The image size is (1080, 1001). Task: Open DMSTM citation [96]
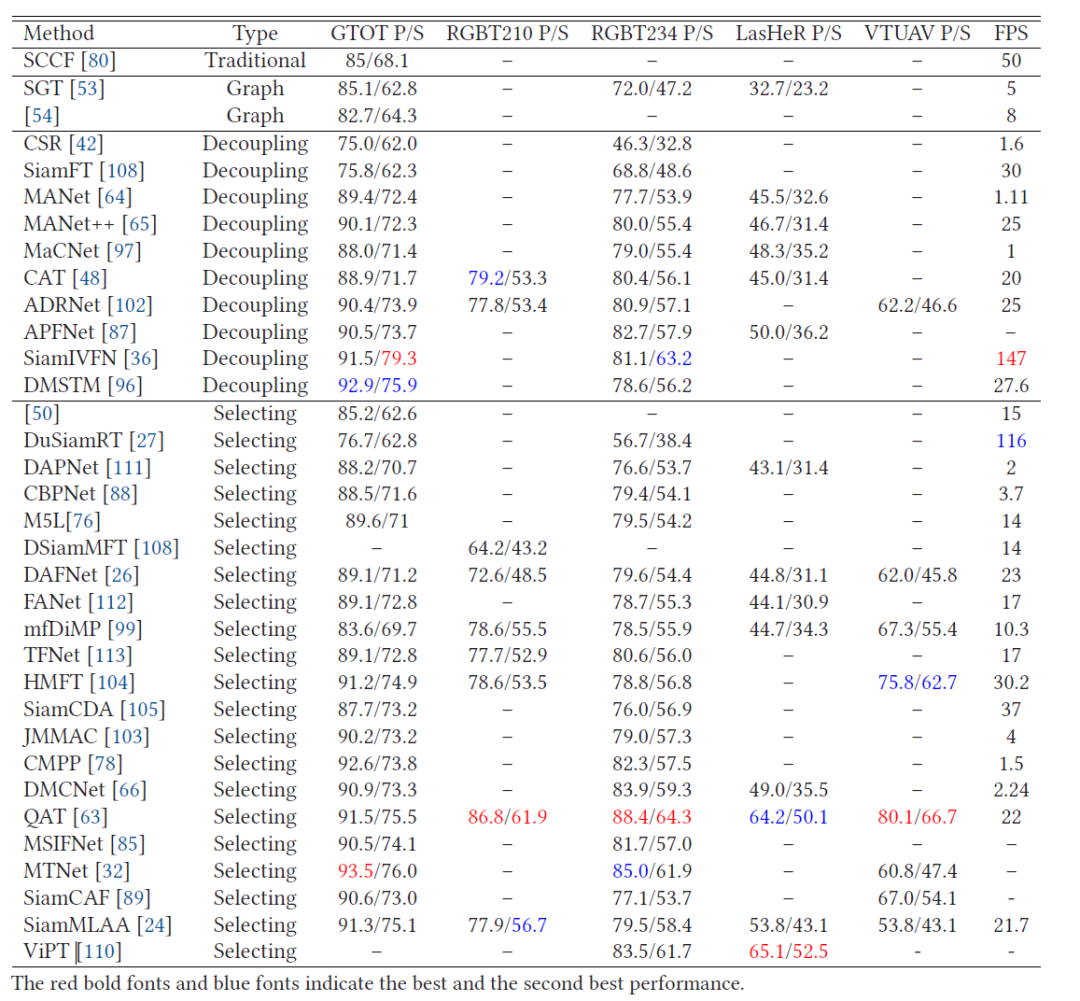(125, 385)
